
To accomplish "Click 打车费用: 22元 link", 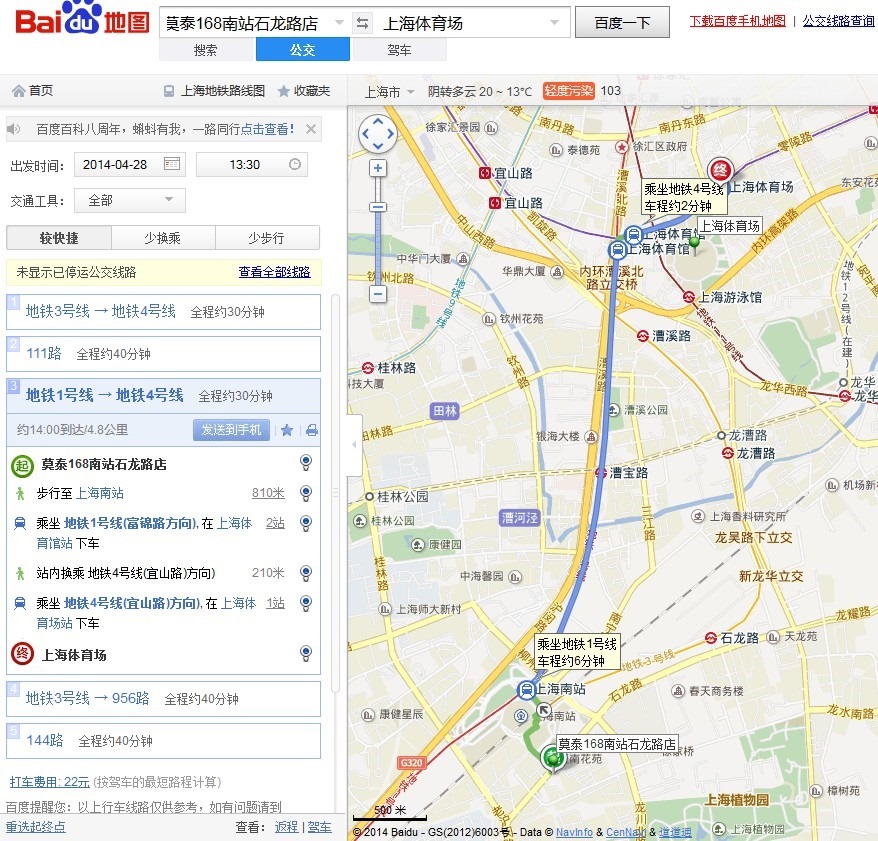I will tap(50, 782).
